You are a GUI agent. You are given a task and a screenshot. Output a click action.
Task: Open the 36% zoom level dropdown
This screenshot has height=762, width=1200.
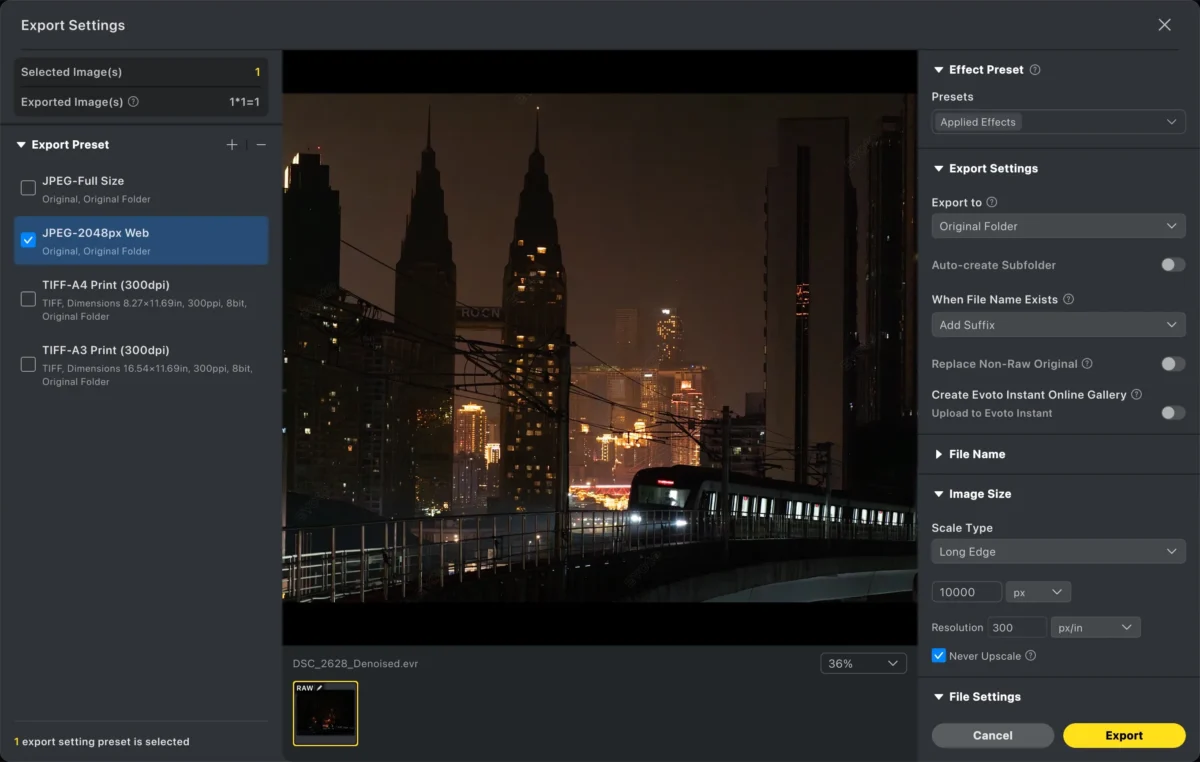(x=863, y=664)
